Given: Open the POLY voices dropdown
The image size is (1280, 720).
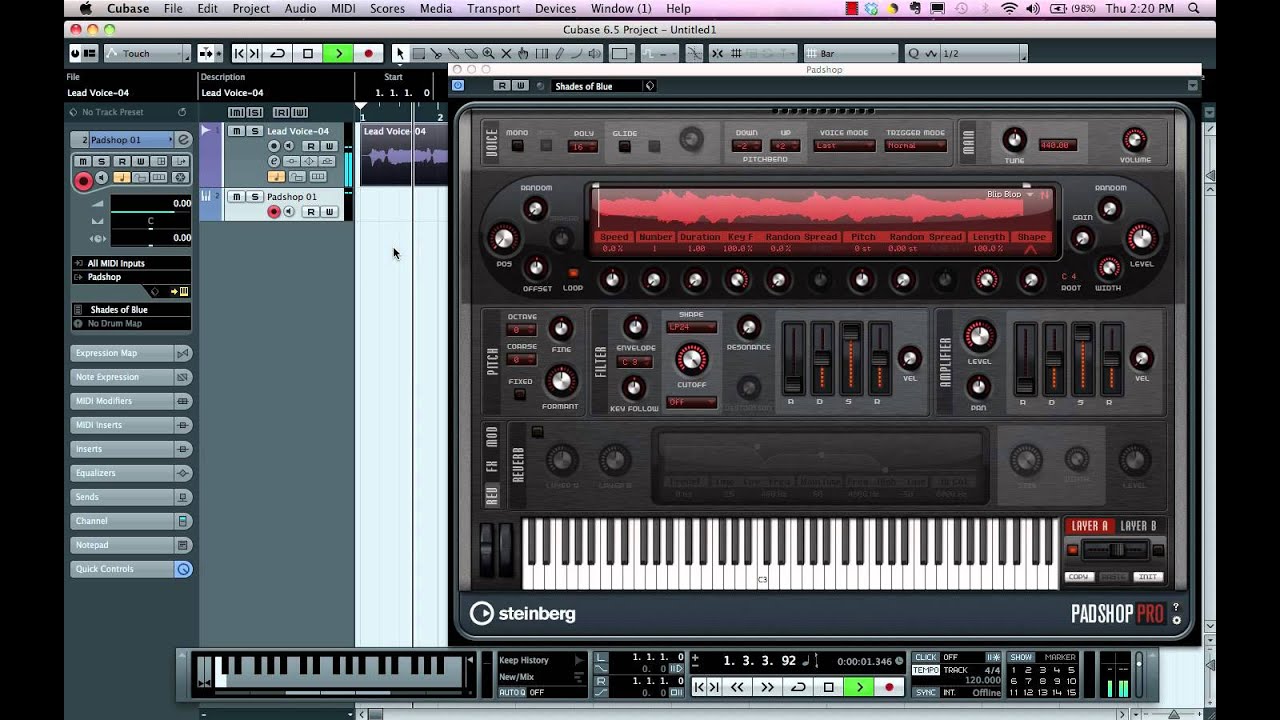Looking at the screenshot, I should tap(583, 147).
